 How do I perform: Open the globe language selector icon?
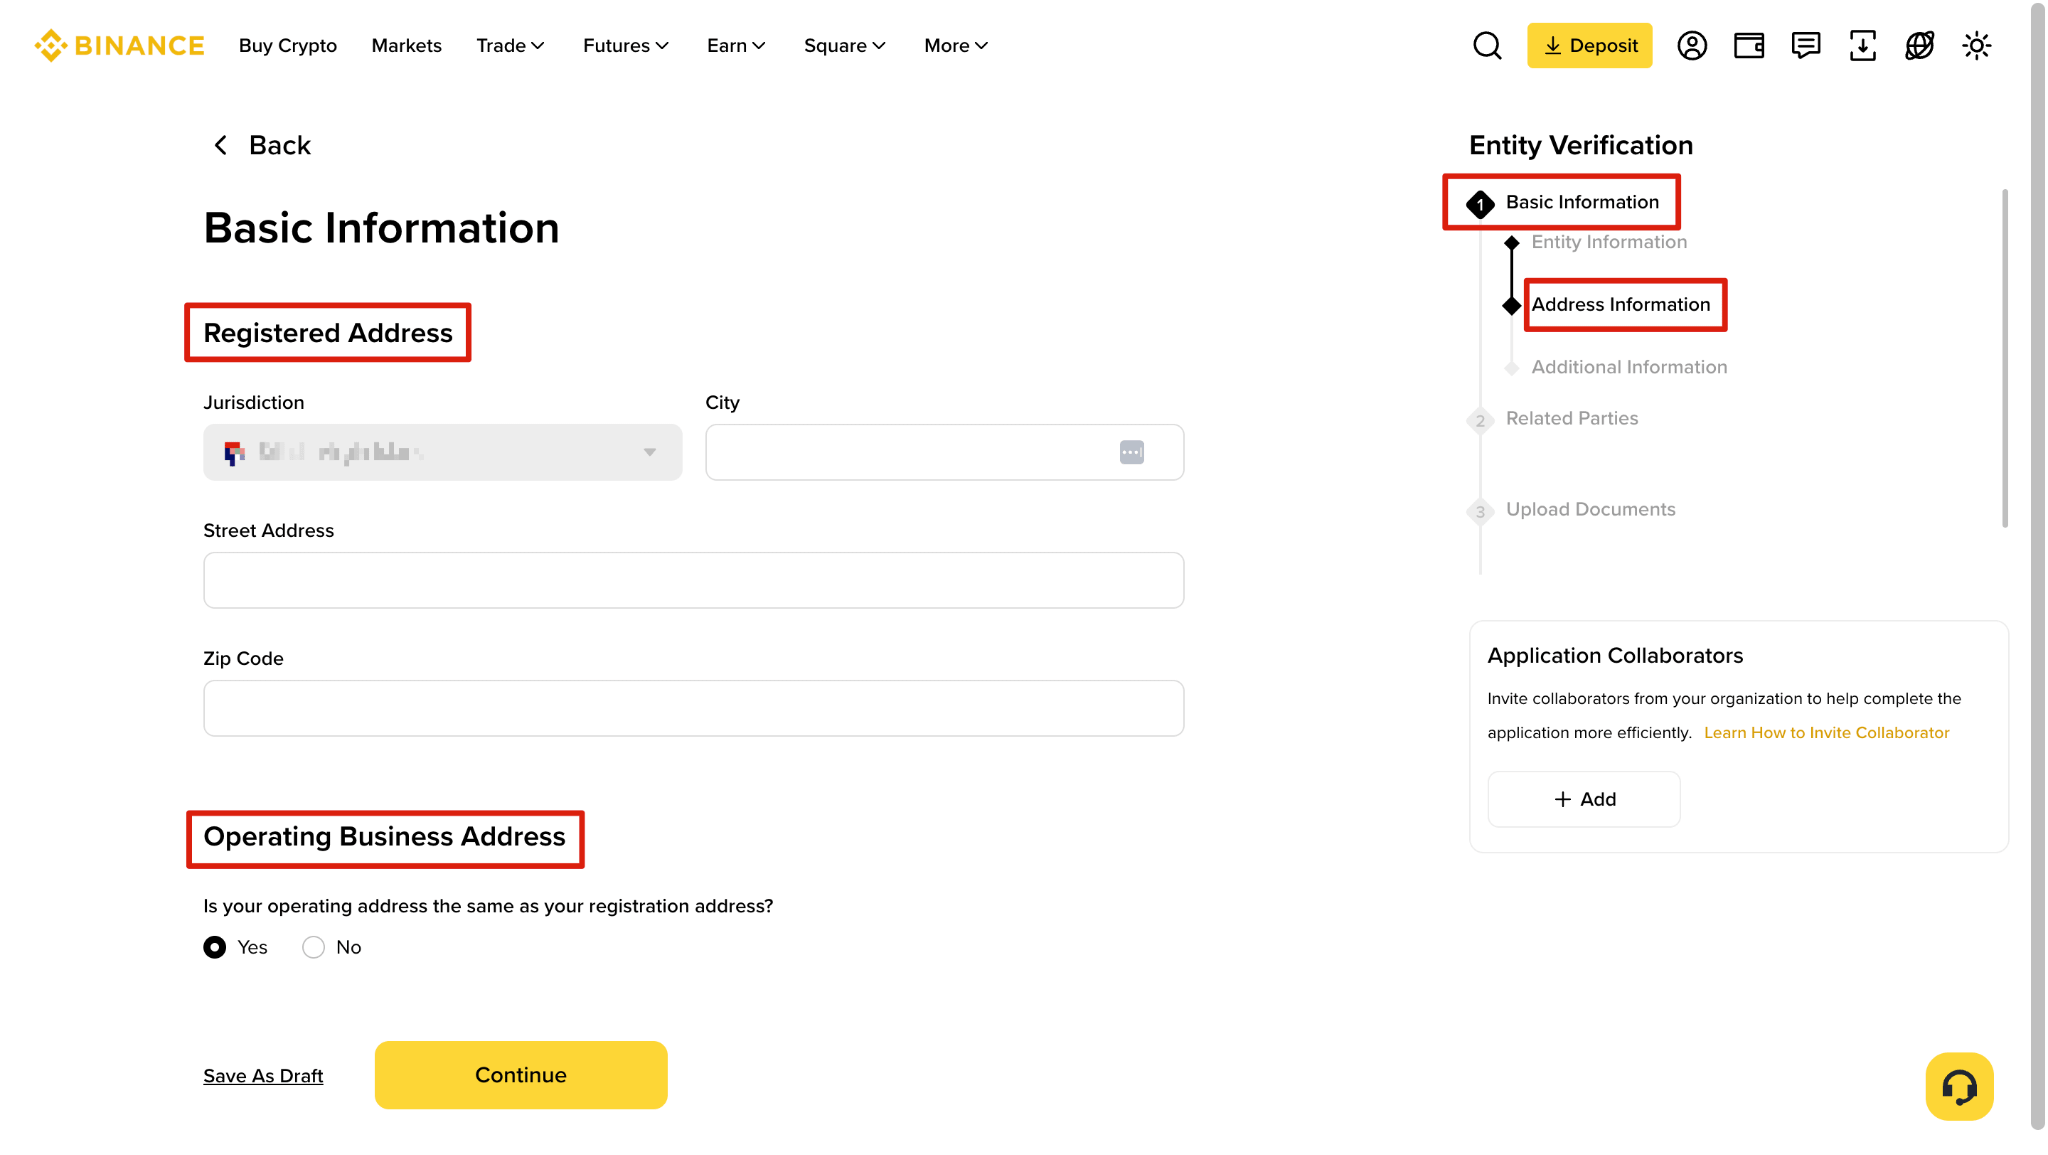point(1920,45)
